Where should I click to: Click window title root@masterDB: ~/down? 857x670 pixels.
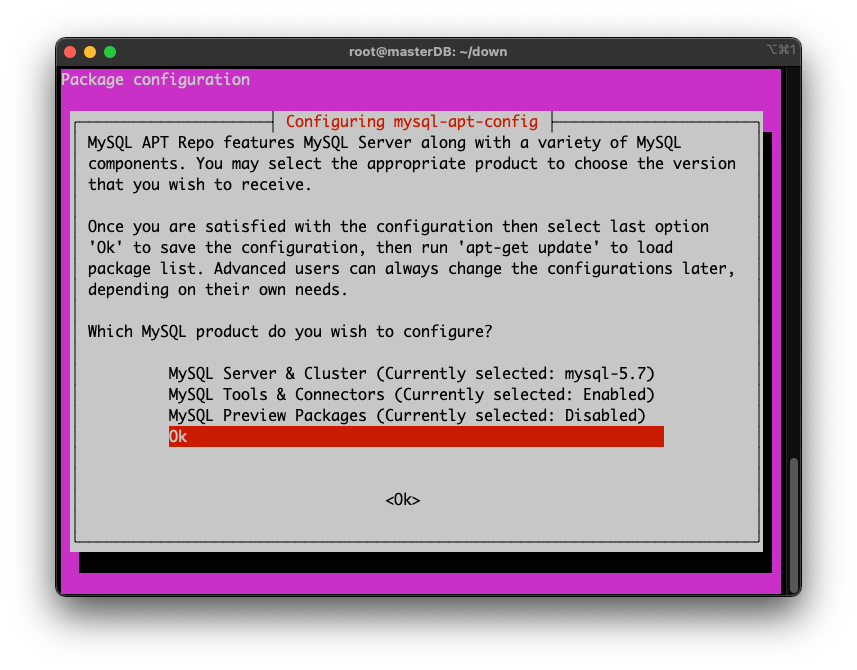click(428, 52)
